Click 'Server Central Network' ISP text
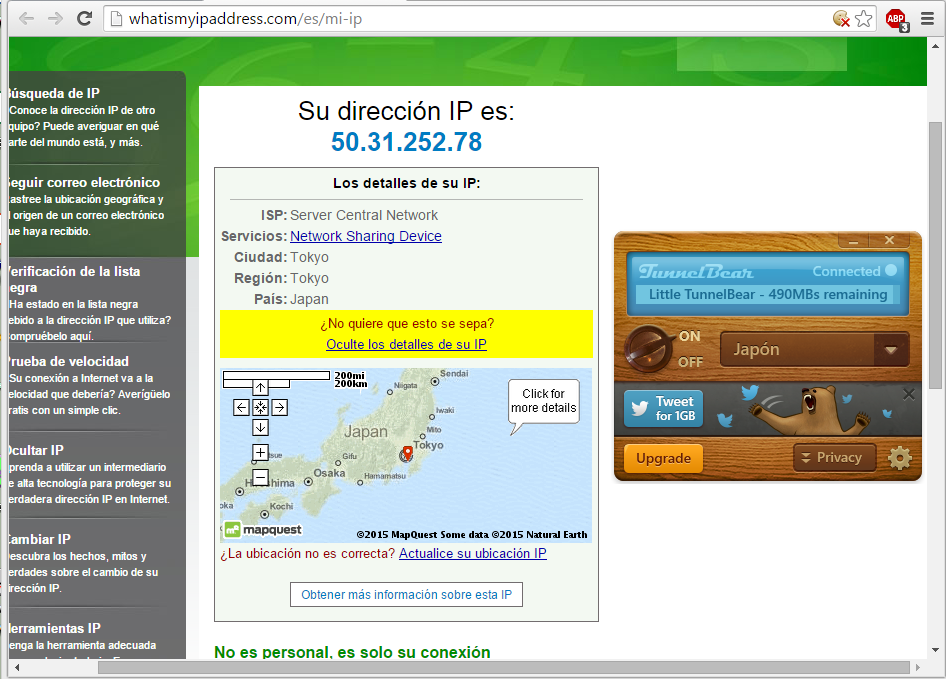The height and width of the screenshot is (679, 946). [364, 215]
